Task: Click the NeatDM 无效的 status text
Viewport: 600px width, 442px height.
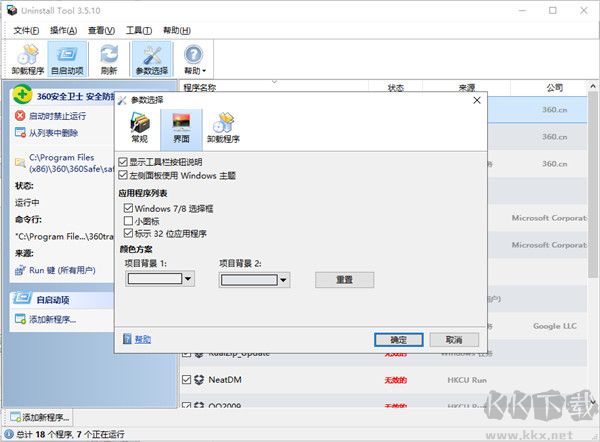Action: click(x=396, y=380)
